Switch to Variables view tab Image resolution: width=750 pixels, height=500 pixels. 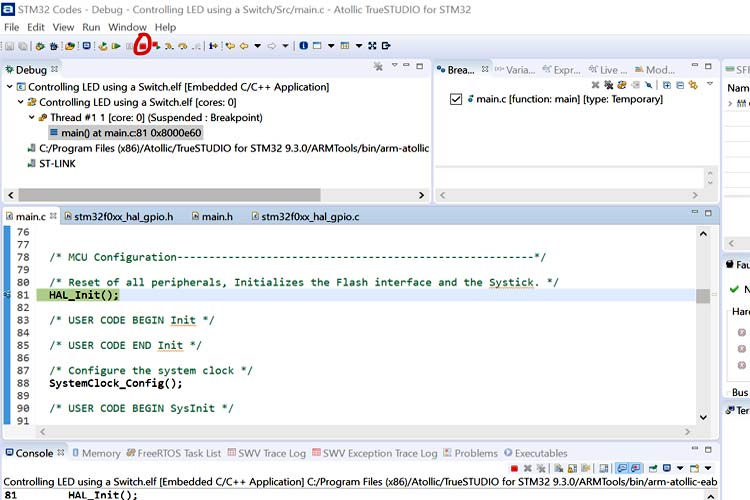click(x=516, y=70)
